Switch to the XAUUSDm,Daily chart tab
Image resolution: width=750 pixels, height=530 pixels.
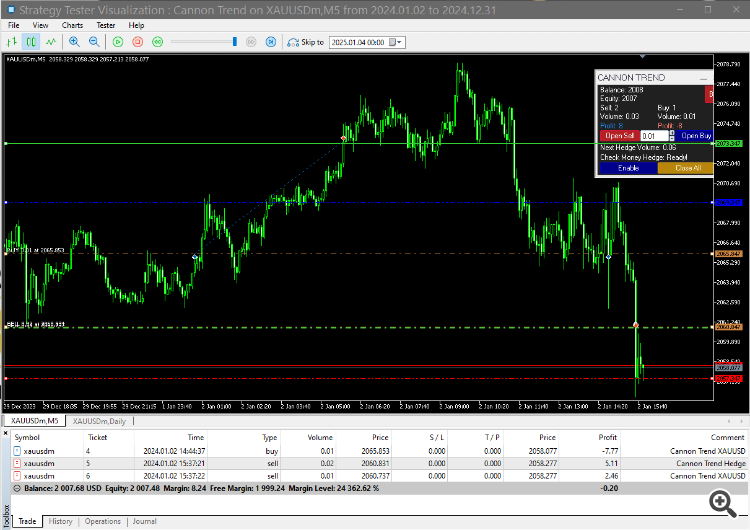99,421
